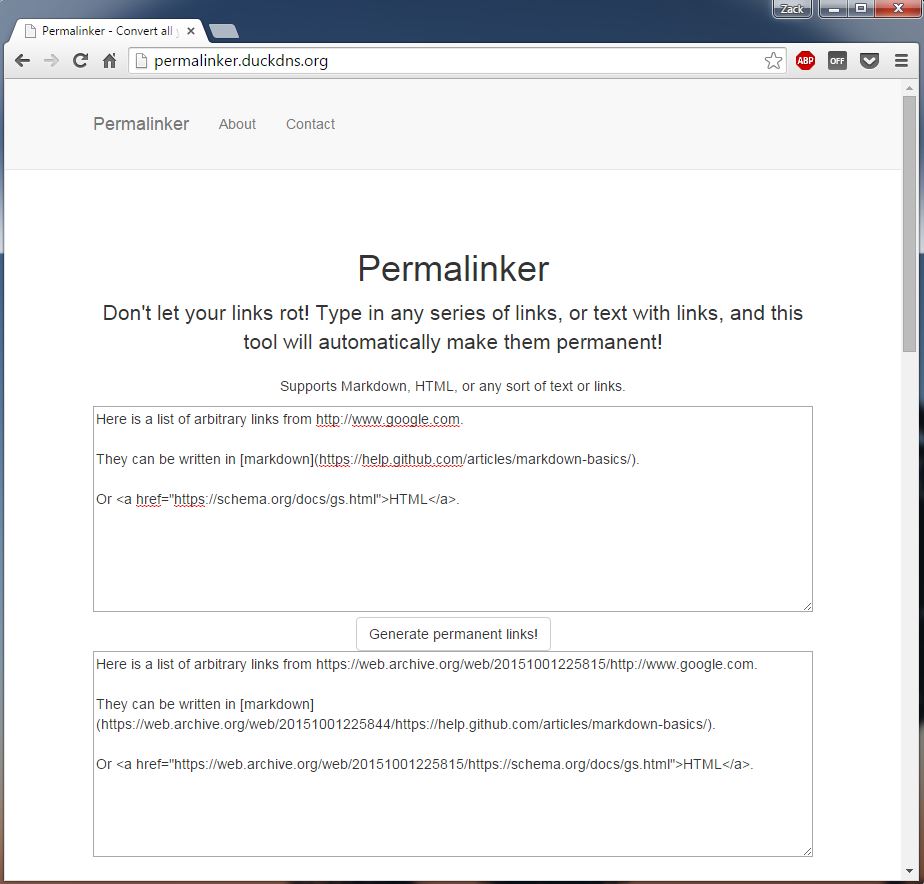Click the resize handle of the input text area
Screen dimensions: 924x884
pos(807,606)
